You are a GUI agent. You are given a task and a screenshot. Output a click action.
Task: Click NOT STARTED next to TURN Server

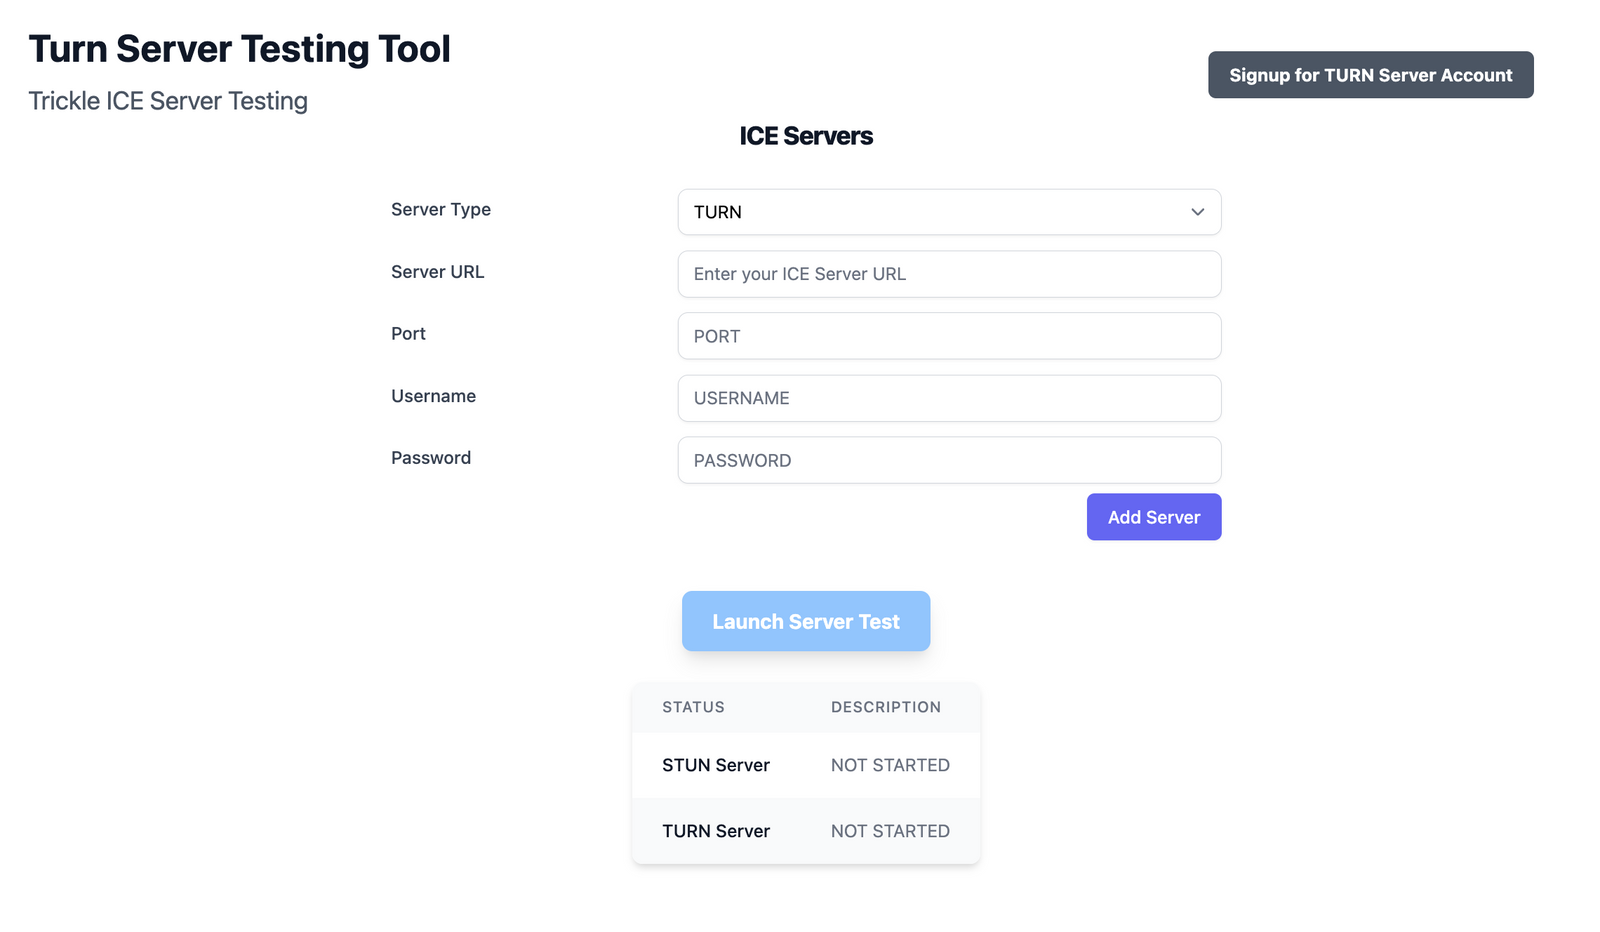tap(890, 830)
